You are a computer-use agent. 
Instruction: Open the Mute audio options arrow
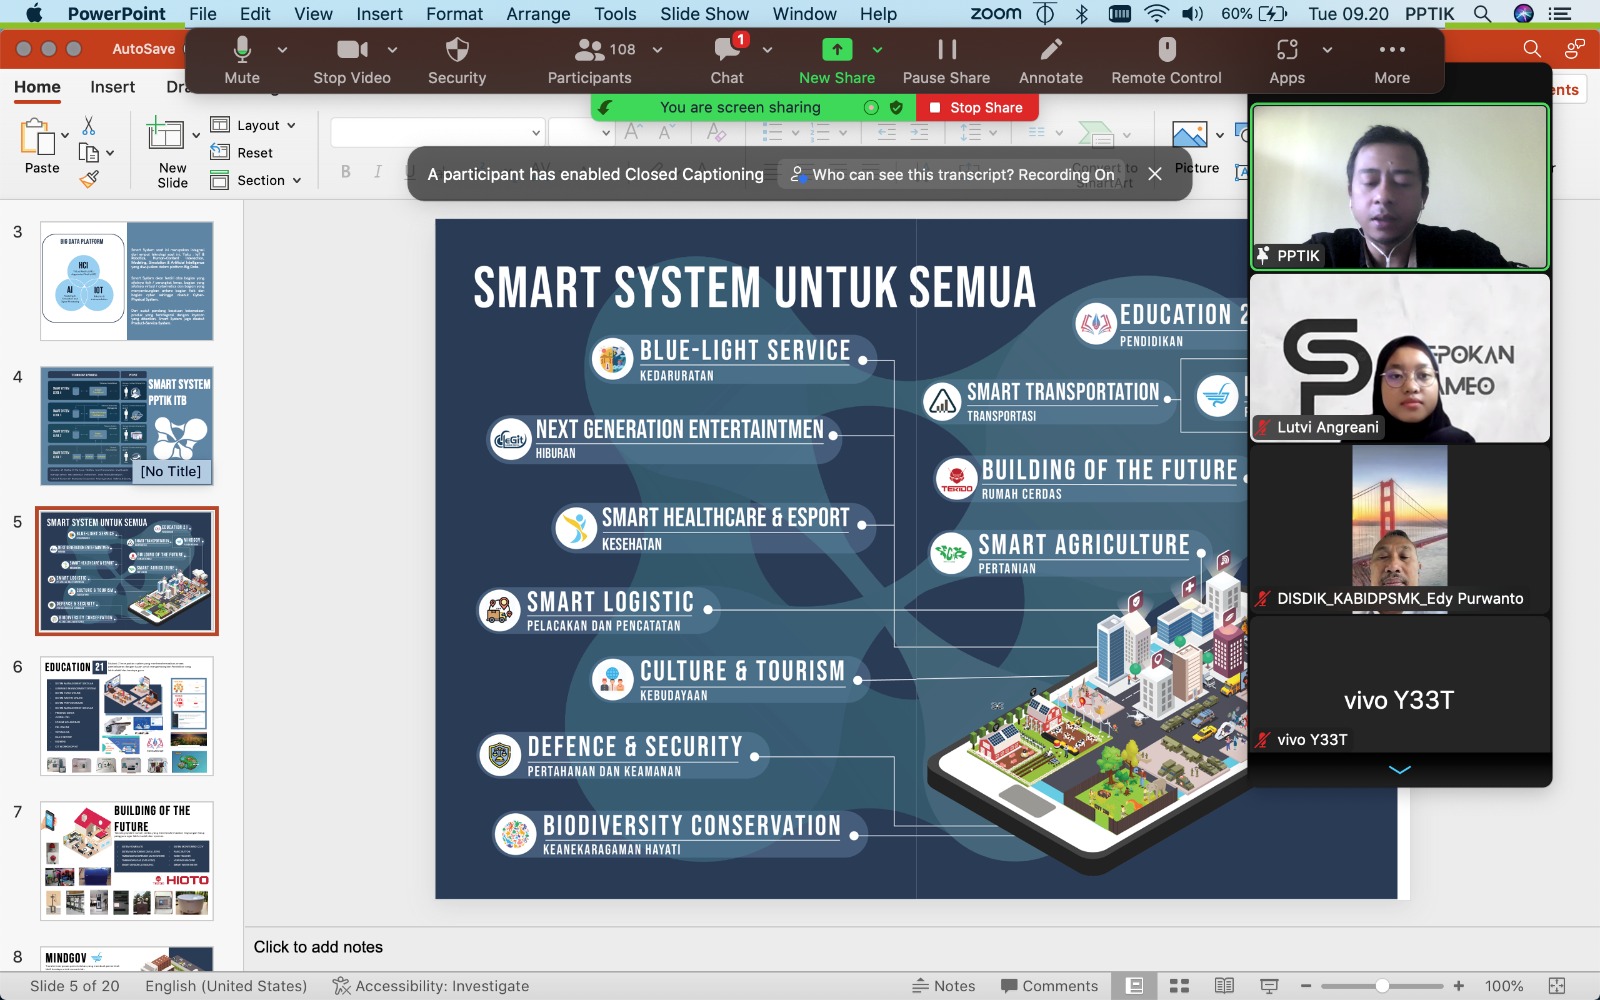[x=282, y=50]
